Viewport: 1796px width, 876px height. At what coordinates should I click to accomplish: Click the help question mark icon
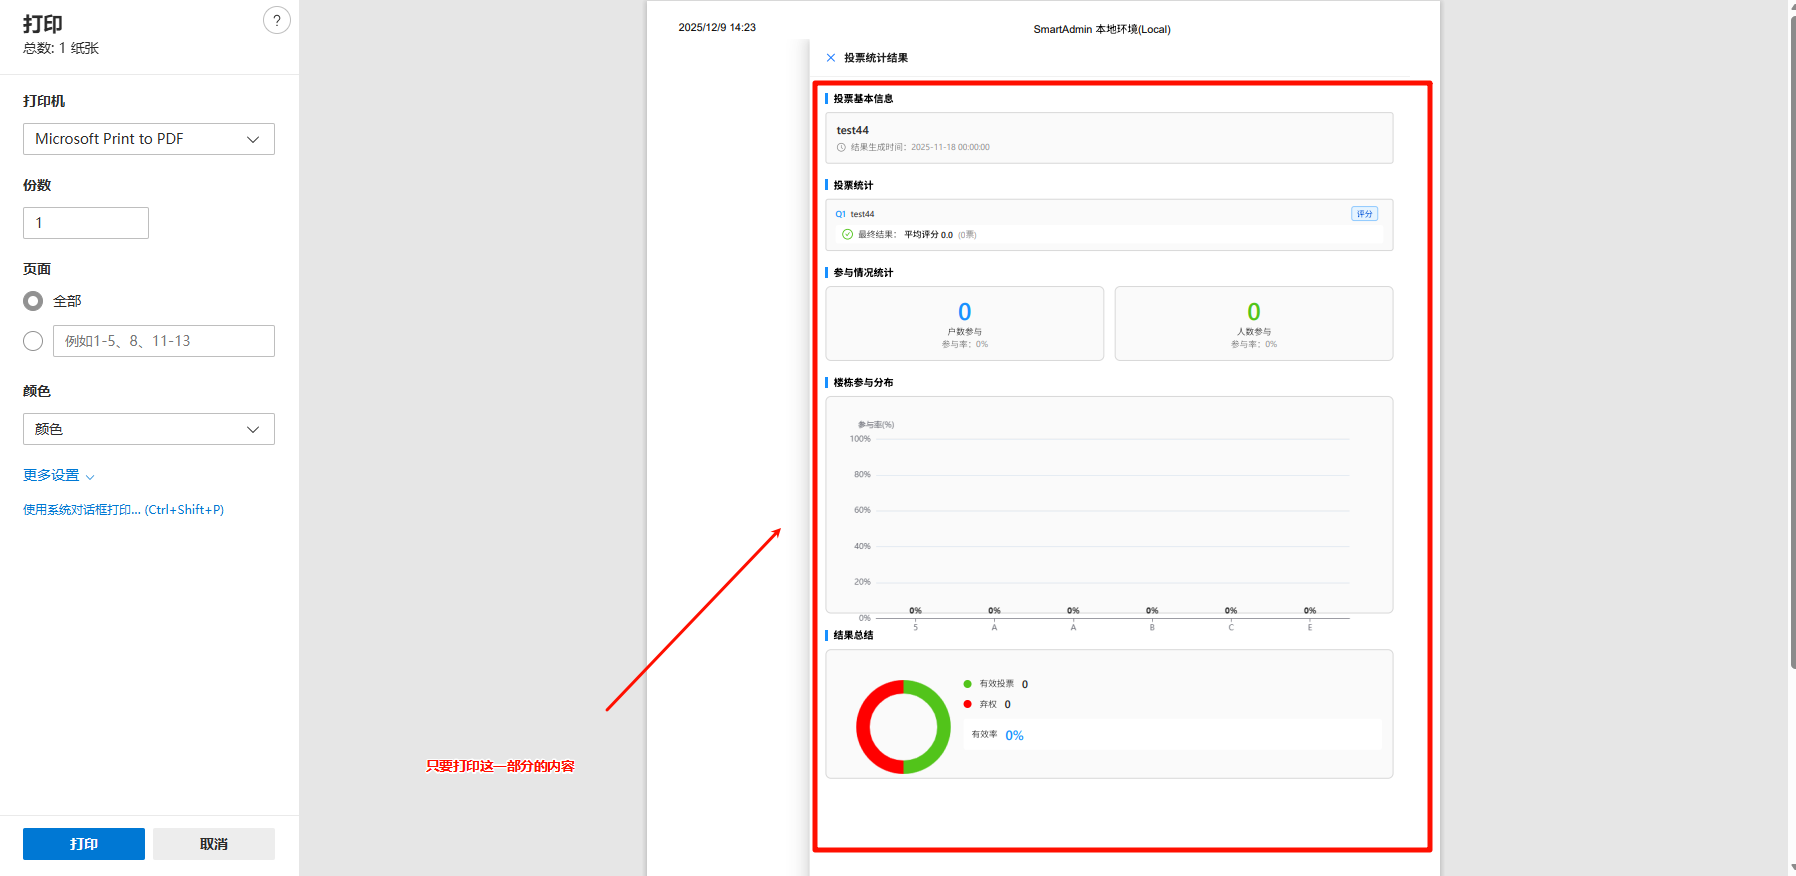277,20
